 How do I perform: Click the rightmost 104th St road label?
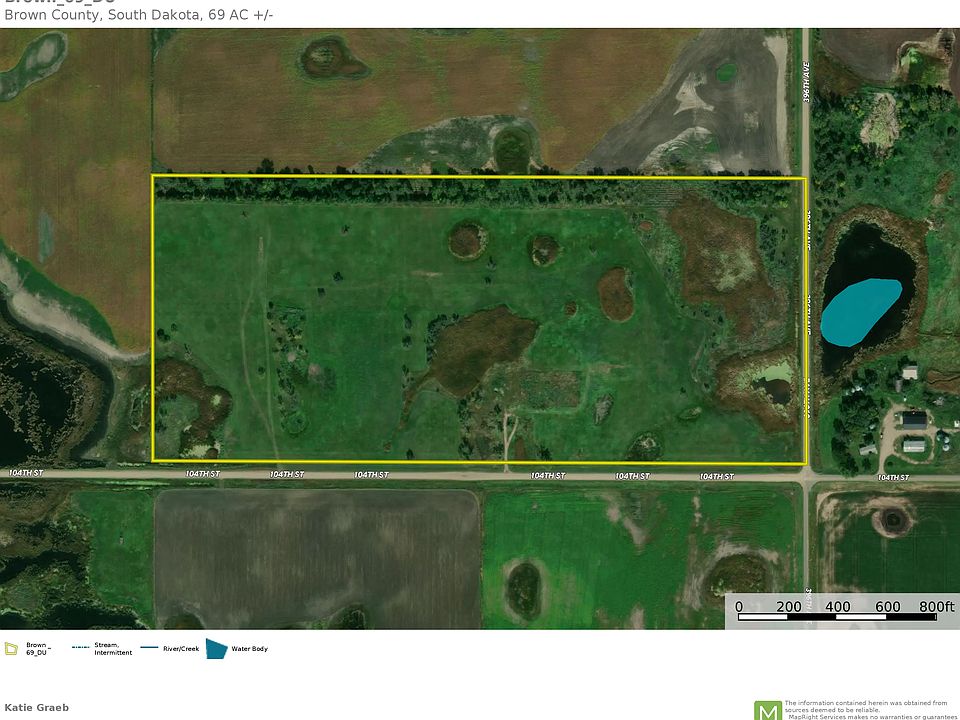click(892, 478)
